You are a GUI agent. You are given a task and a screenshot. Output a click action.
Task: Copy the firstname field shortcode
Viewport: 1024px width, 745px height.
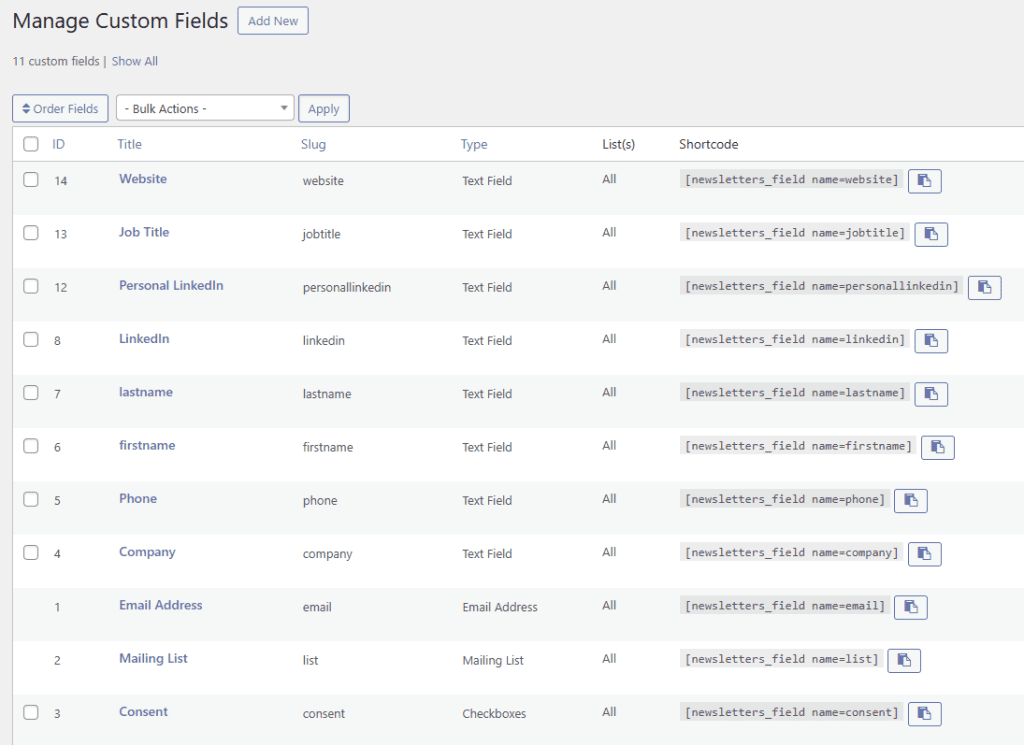point(937,447)
